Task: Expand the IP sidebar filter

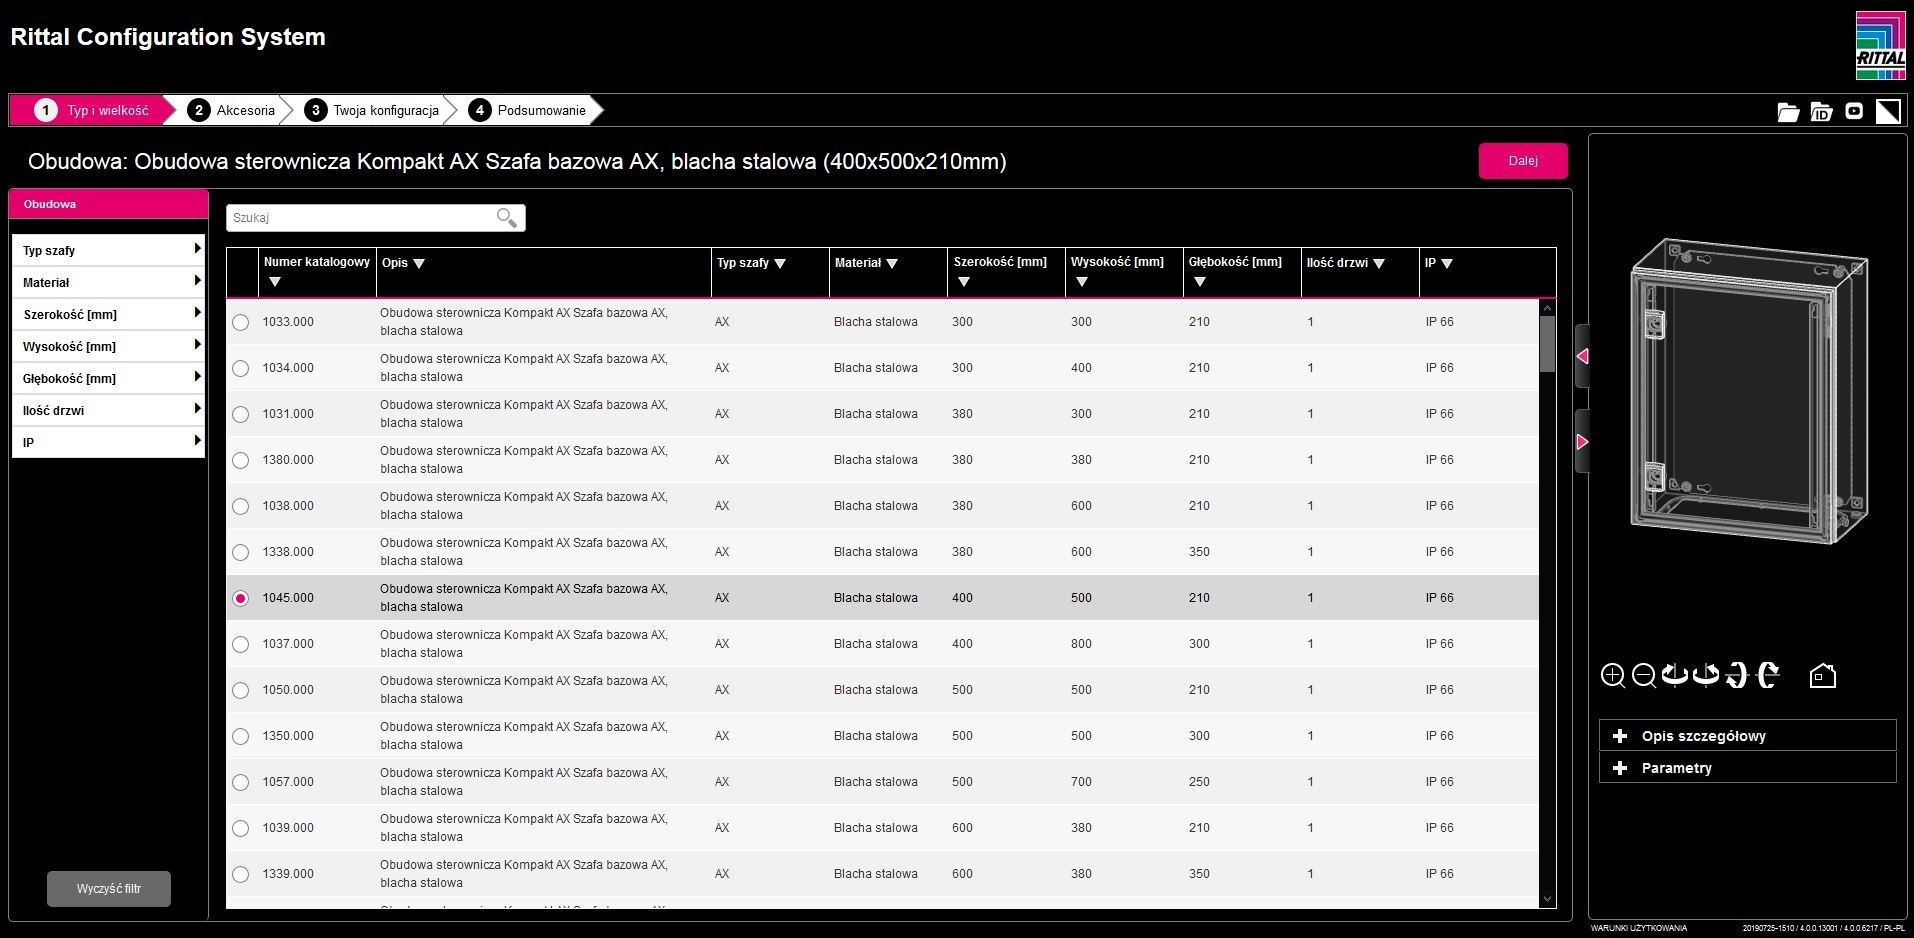Action: [x=109, y=442]
